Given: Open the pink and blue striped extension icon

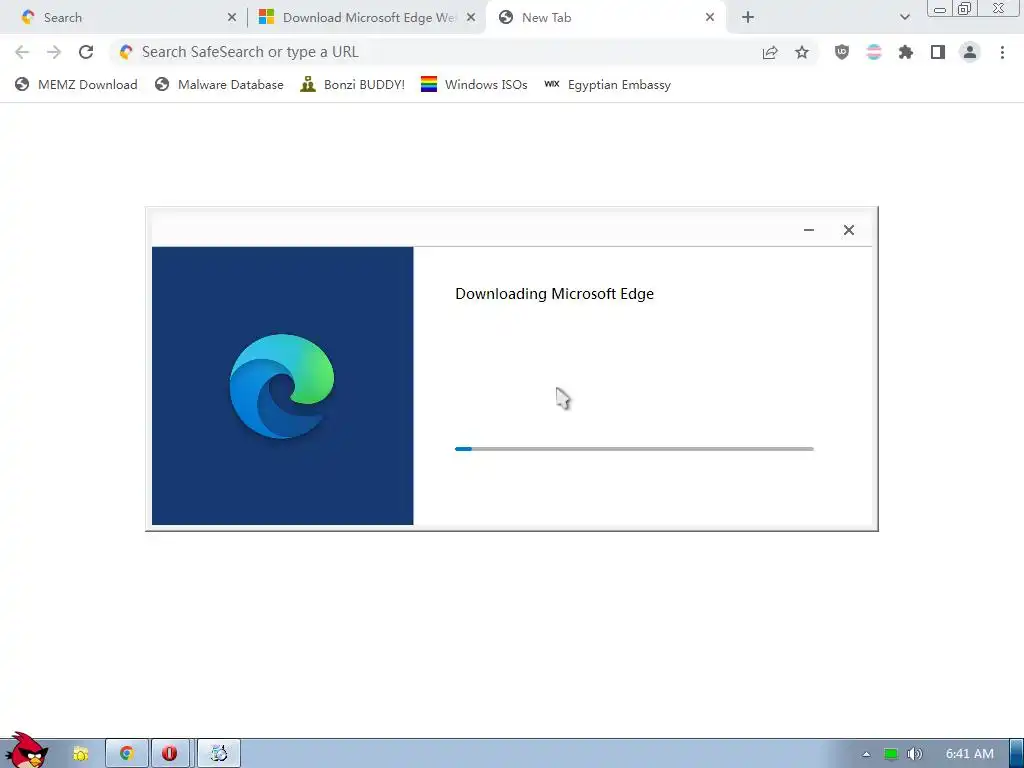Looking at the screenshot, I should (874, 52).
